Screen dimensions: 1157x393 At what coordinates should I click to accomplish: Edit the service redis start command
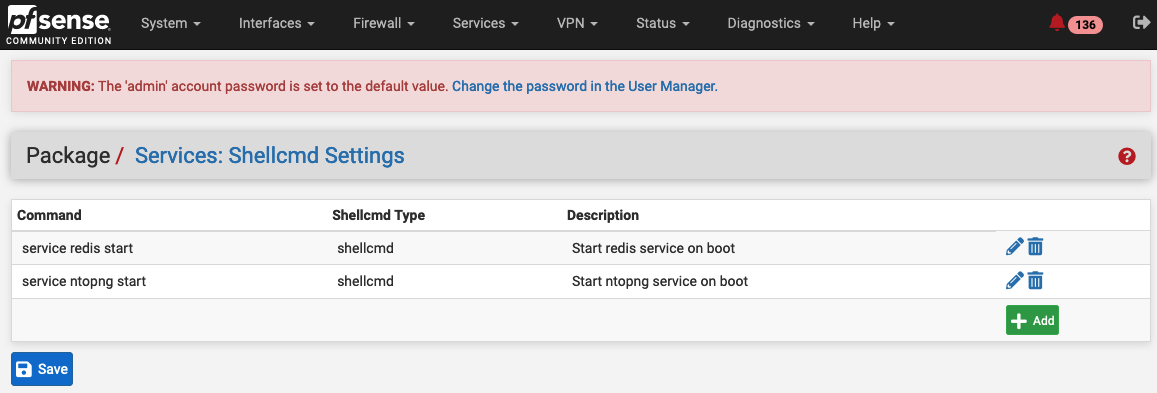coord(1015,246)
